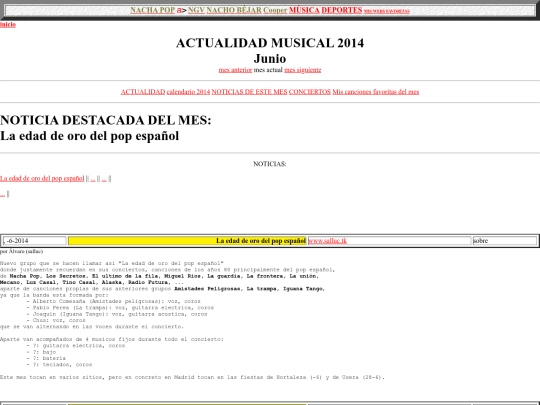Click the line '- ?: batería'
This screenshot has width=540, height=405.
click(x=46, y=358)
